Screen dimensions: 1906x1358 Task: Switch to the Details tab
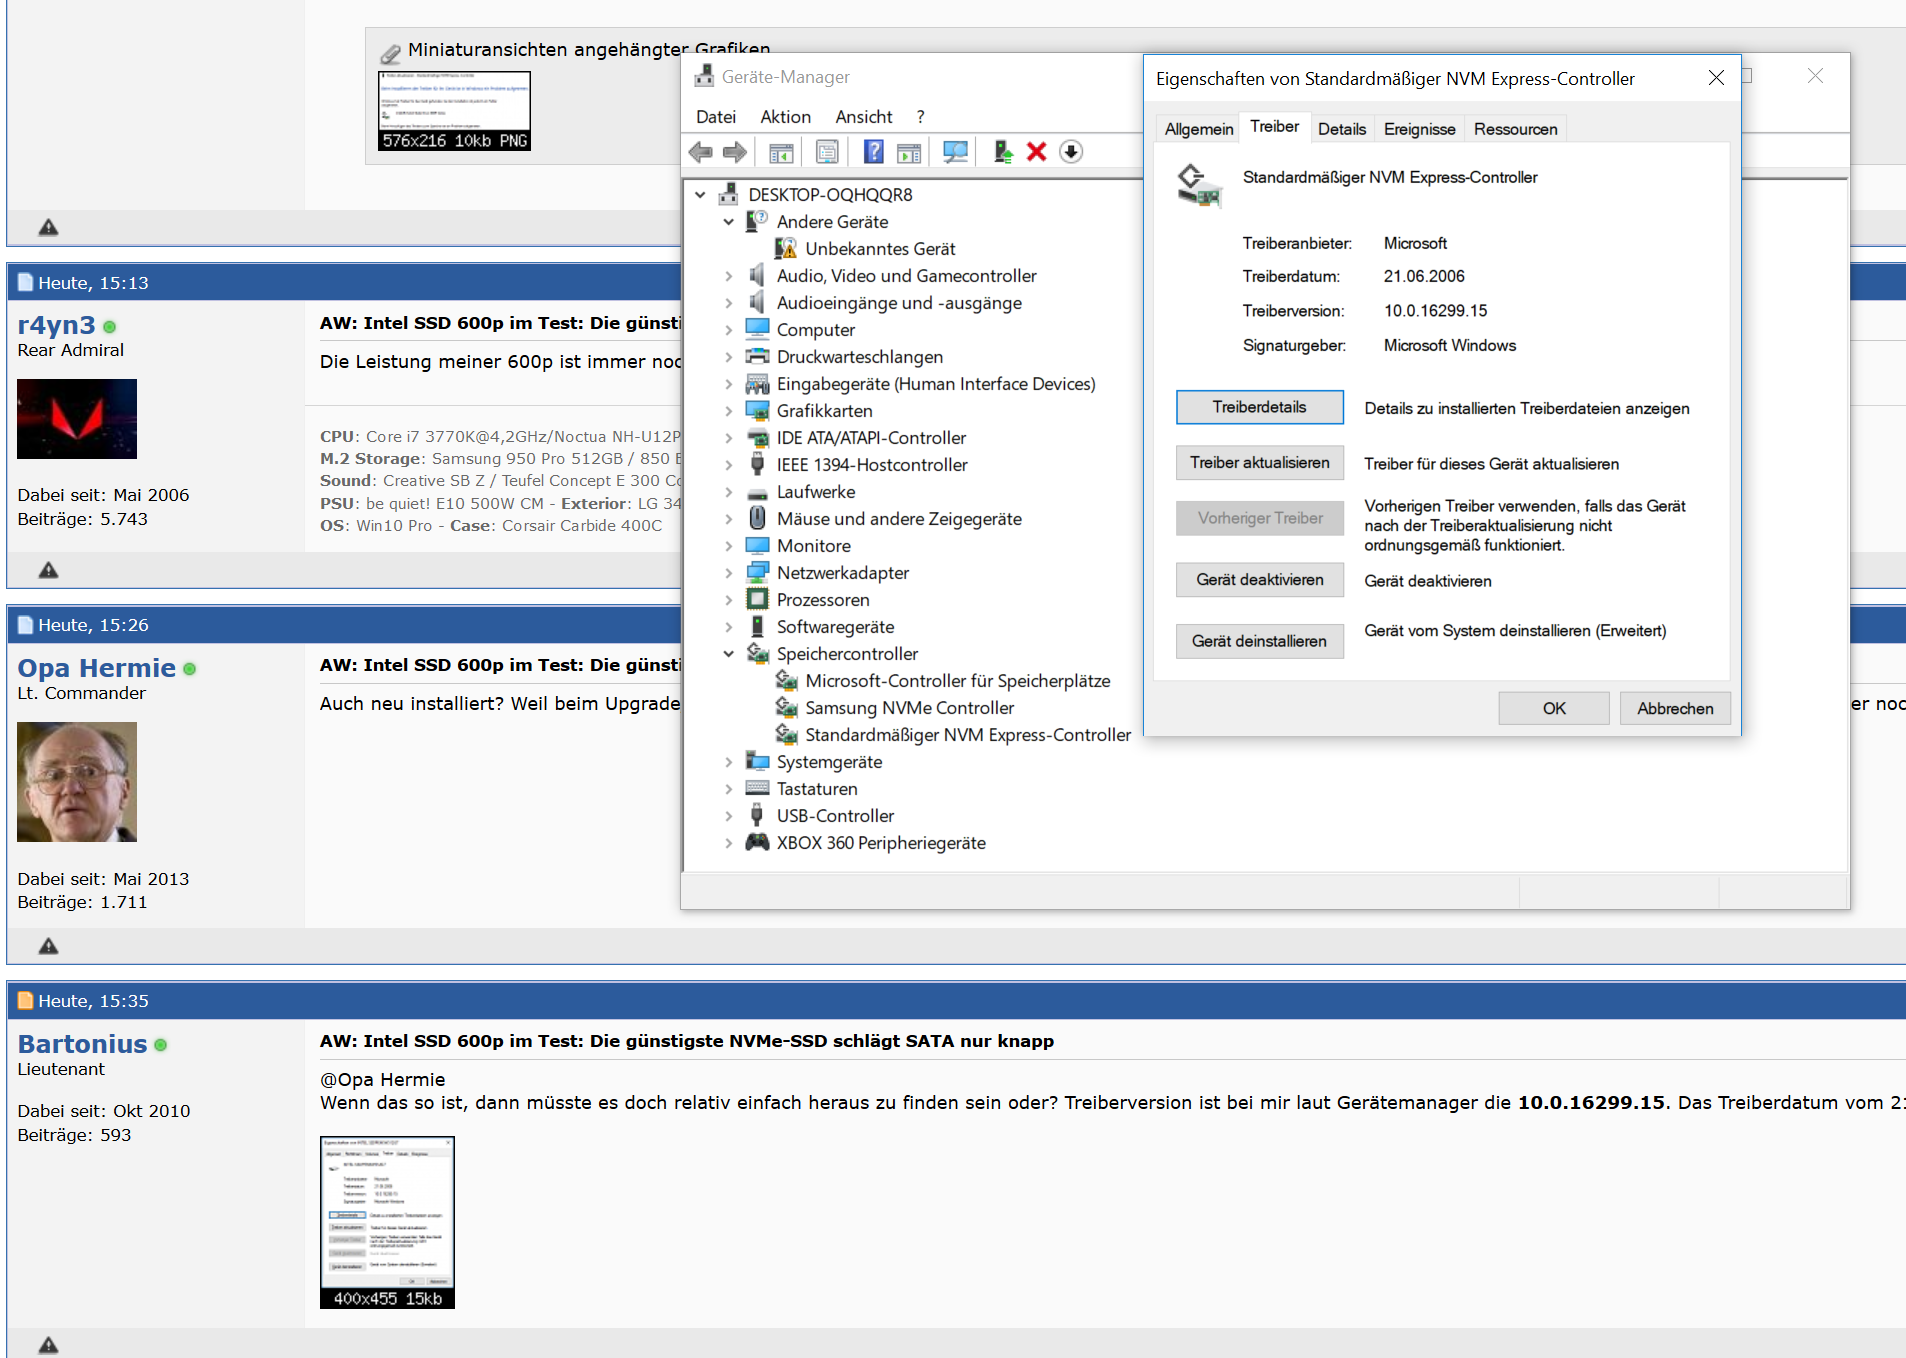tap(1341, 129)
